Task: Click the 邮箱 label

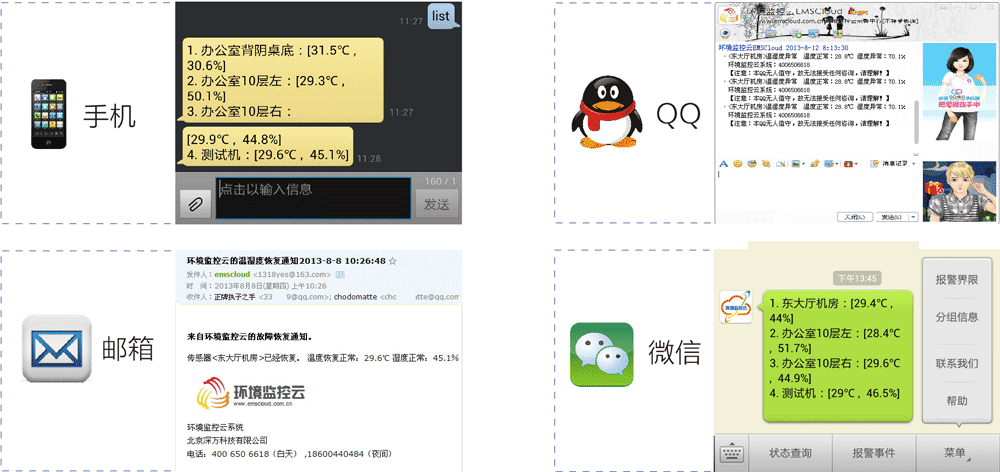Action: (128, 348)
